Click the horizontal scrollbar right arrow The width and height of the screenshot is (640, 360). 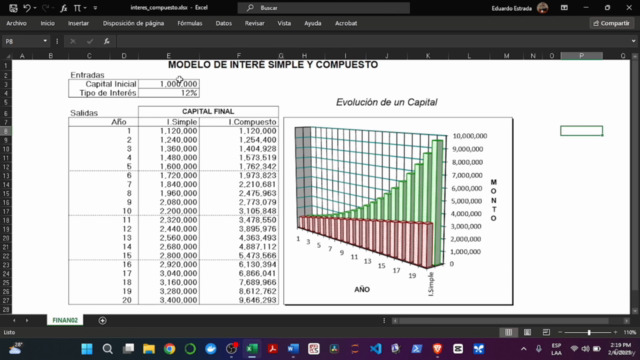627,321
